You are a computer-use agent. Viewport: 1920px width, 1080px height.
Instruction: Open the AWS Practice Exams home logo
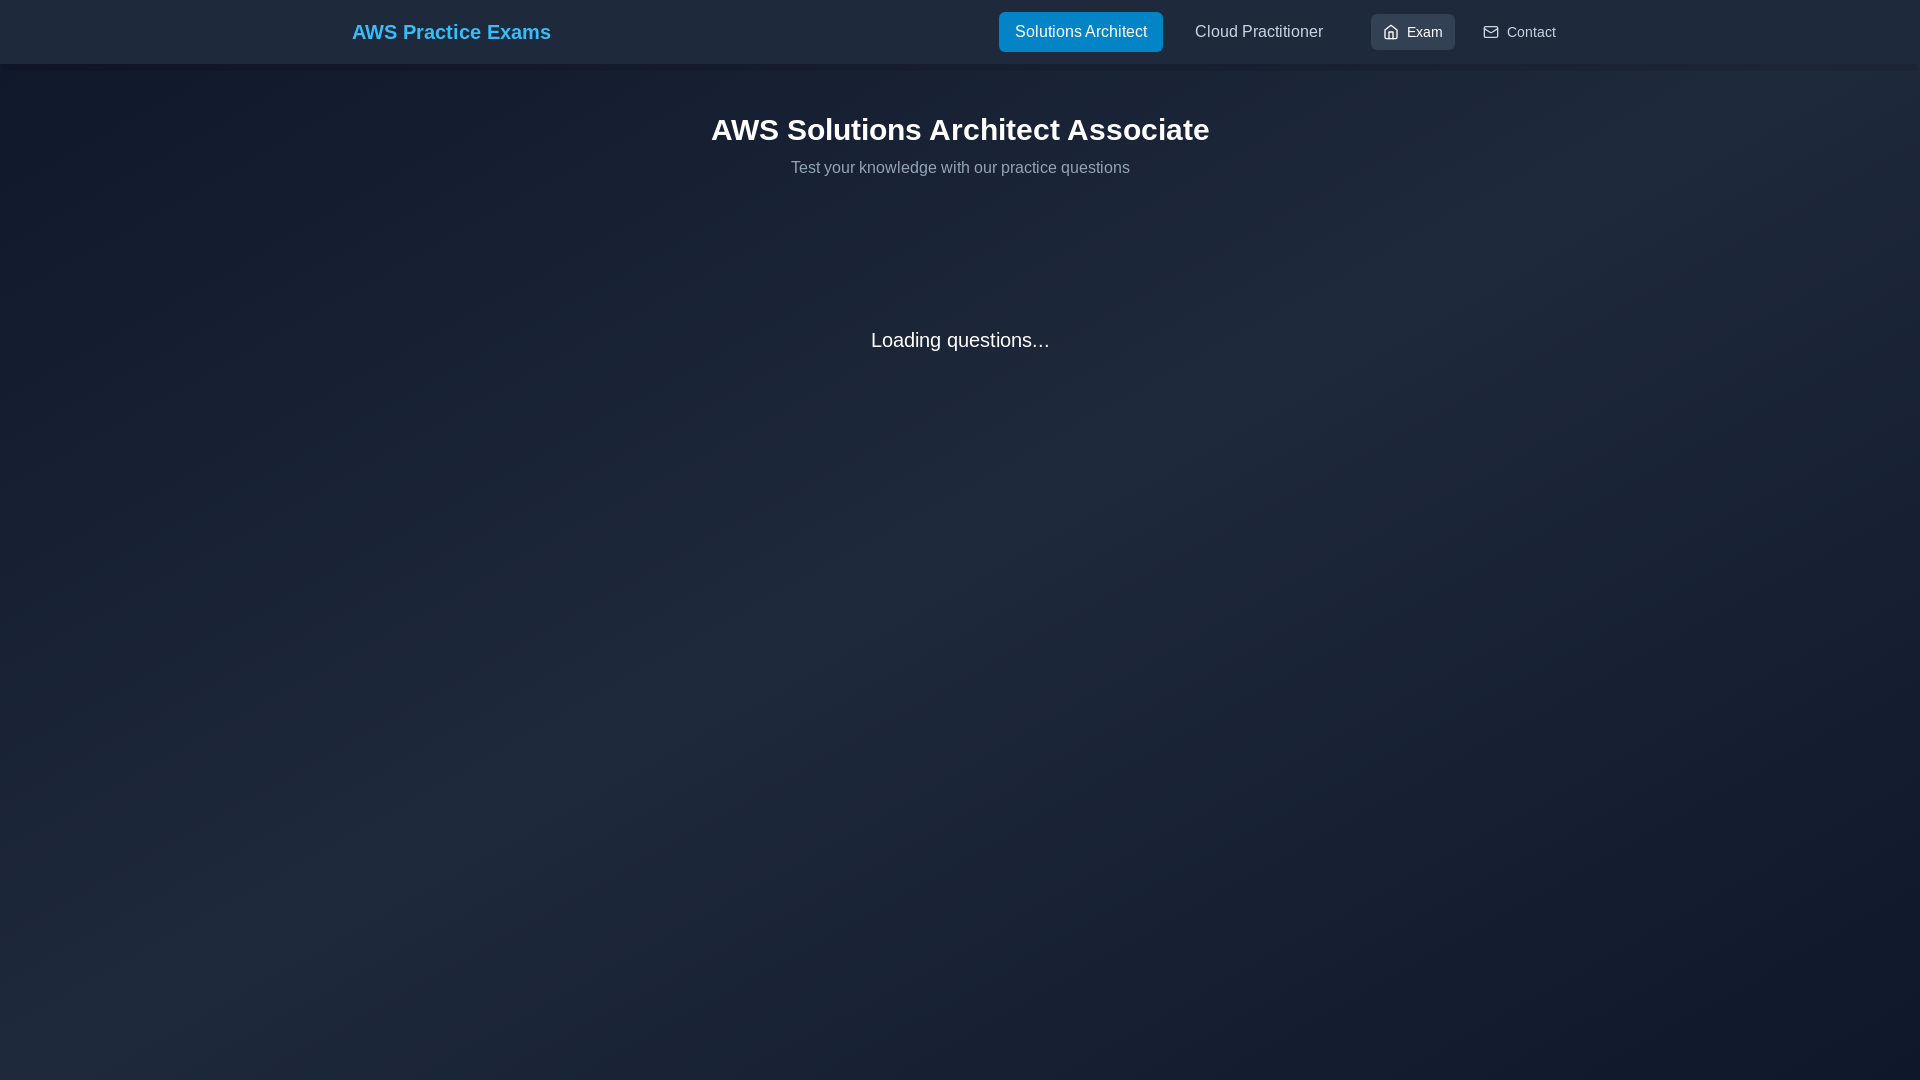[x=451, y=32]
